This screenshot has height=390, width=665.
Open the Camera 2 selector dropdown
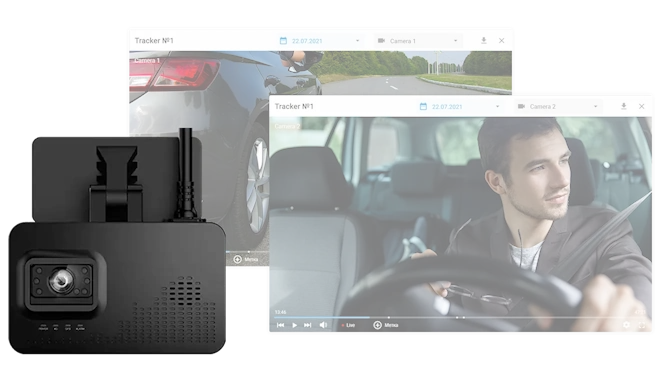(558, 107)
